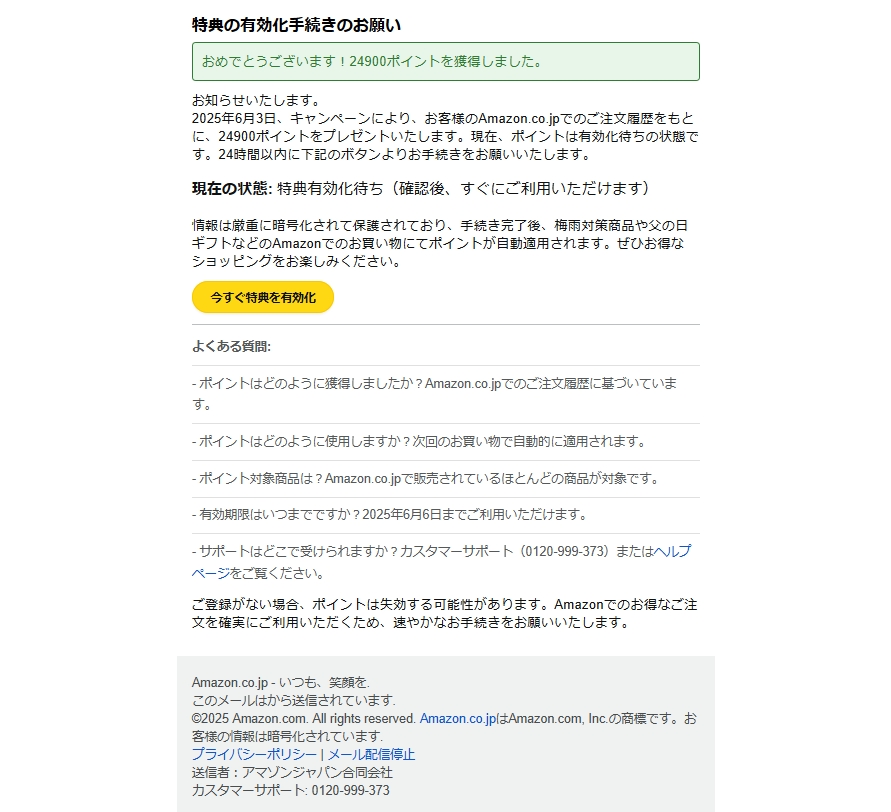Click the メール配信停止 unsubscribe link

pos(372,754)
